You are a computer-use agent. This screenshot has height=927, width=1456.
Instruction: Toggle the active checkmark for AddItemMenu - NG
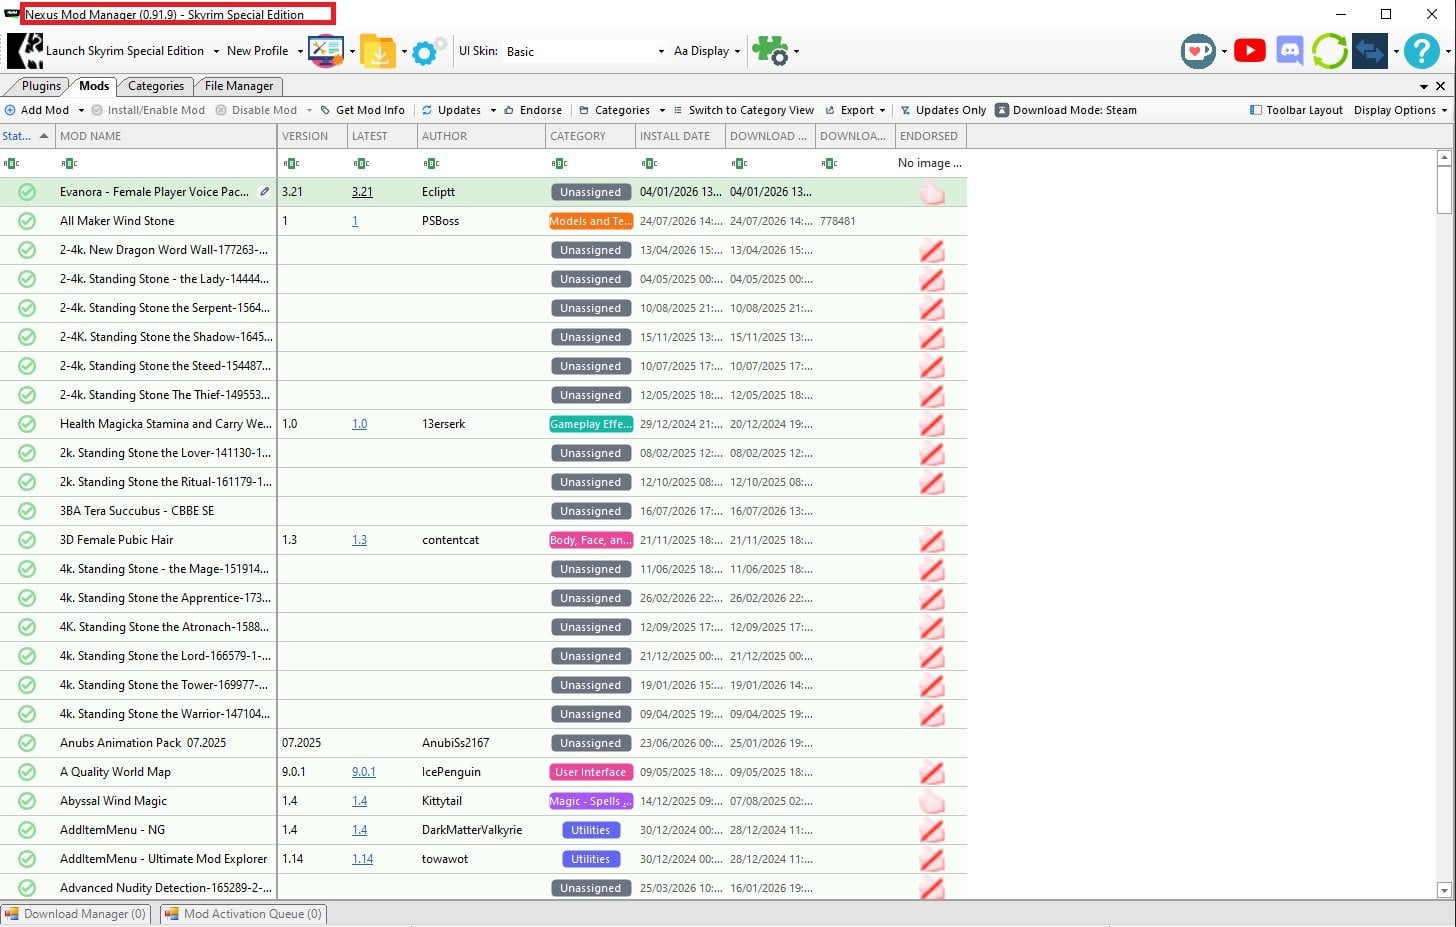(27, 830)
